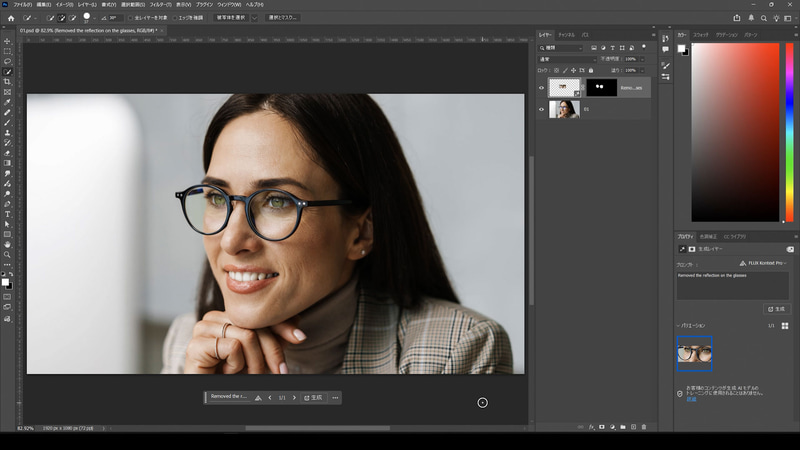Select the Move tool in the toolbar
The height and width of the screenshot is (450, 800).
point(8,42)
